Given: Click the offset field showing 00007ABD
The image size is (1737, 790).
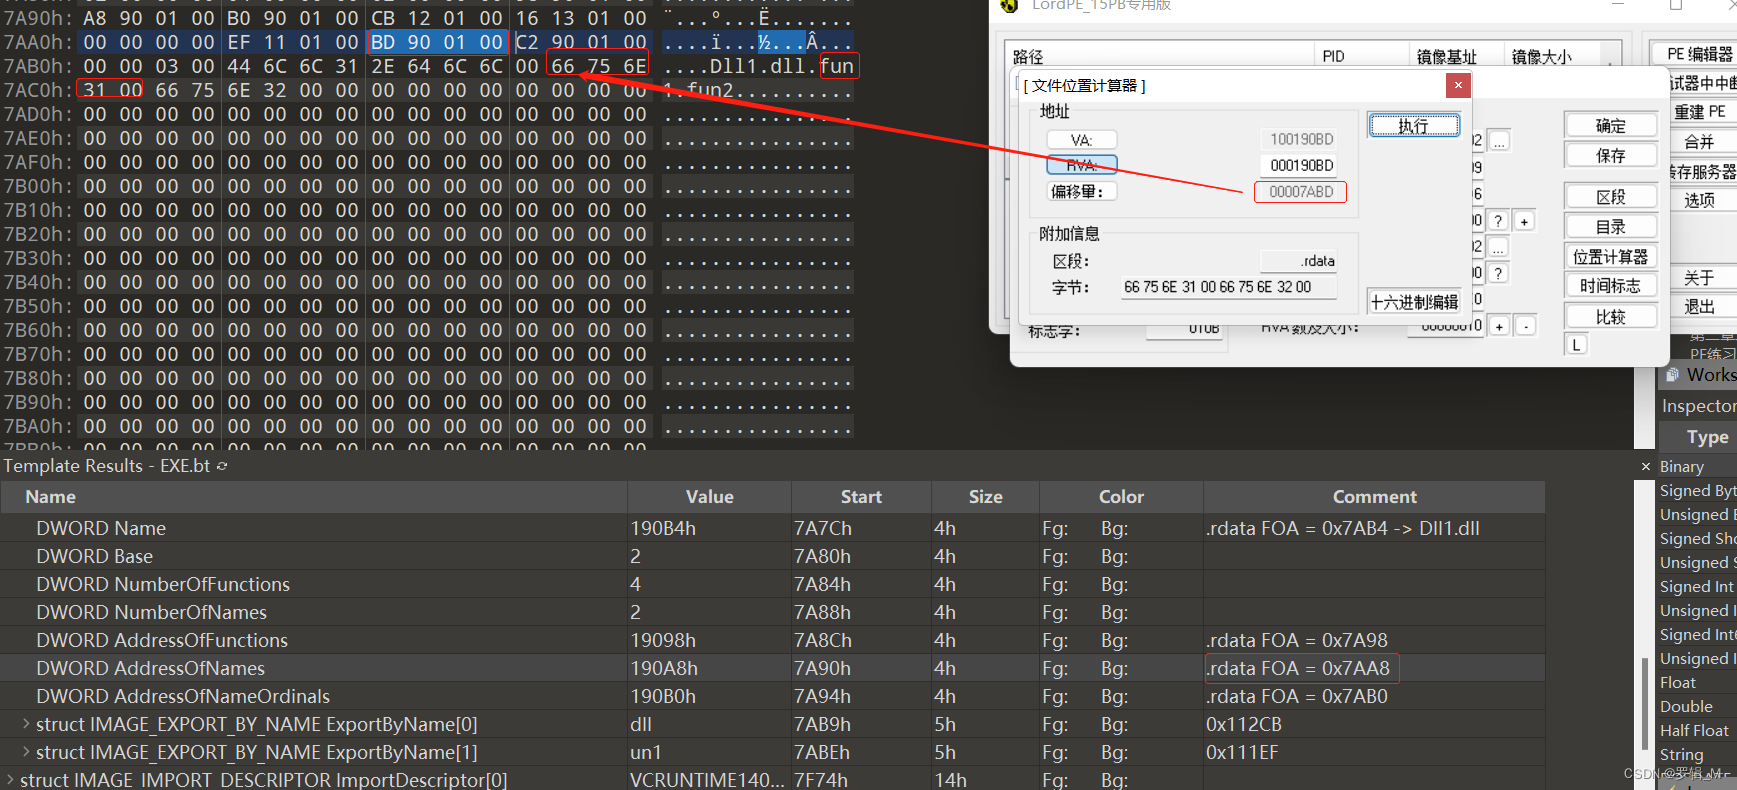Looking at the screenshot, I should pos(1301,192).
